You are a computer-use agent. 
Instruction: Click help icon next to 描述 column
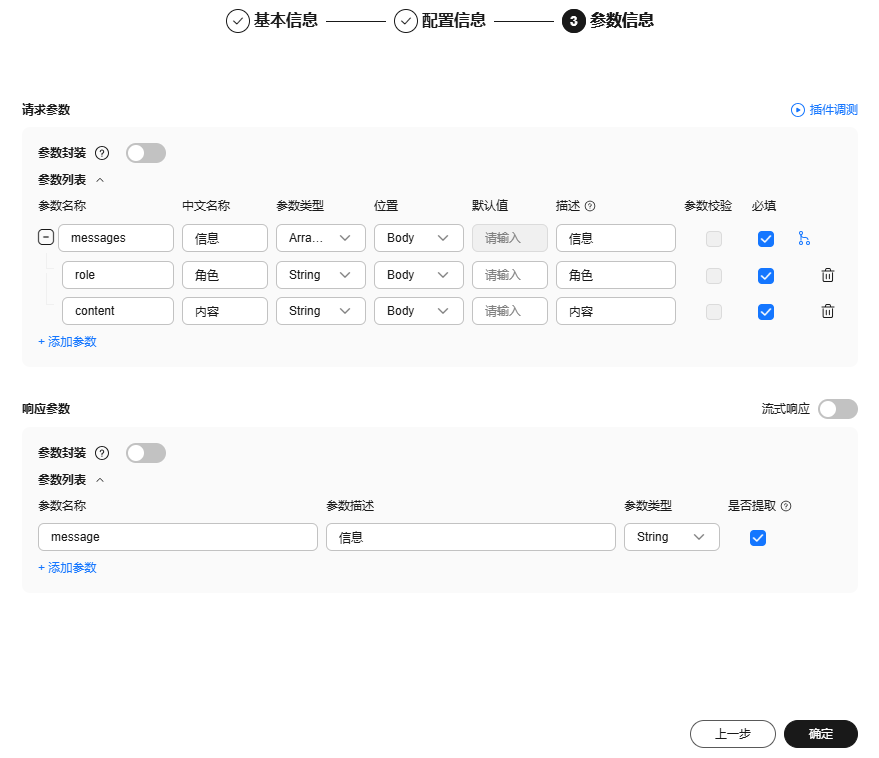tap(590, 206)
